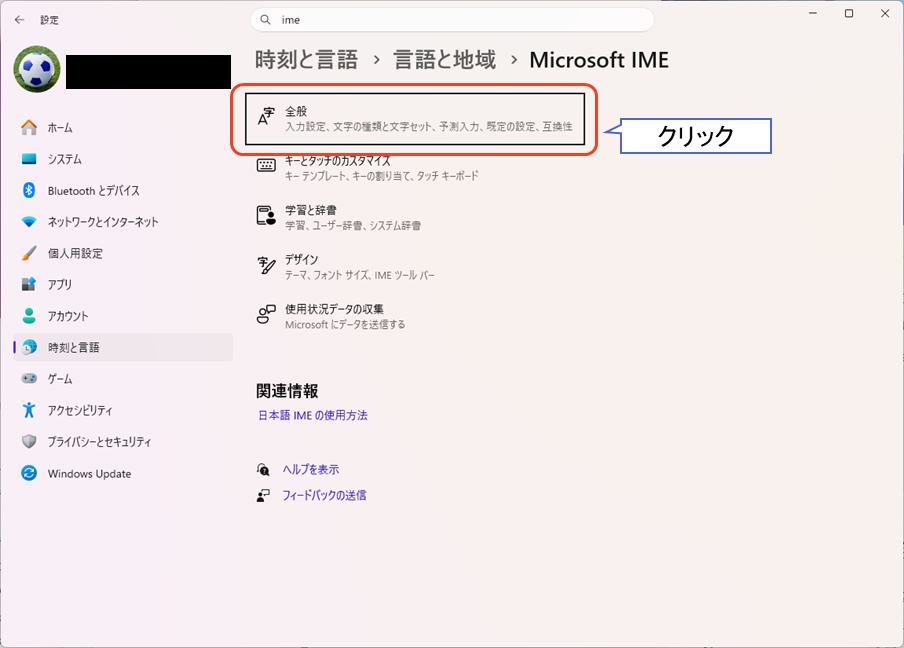Click the アクセシビリティ figure icon
The height and width of the screenshot is (648, 904).
(x=29, y=410)
